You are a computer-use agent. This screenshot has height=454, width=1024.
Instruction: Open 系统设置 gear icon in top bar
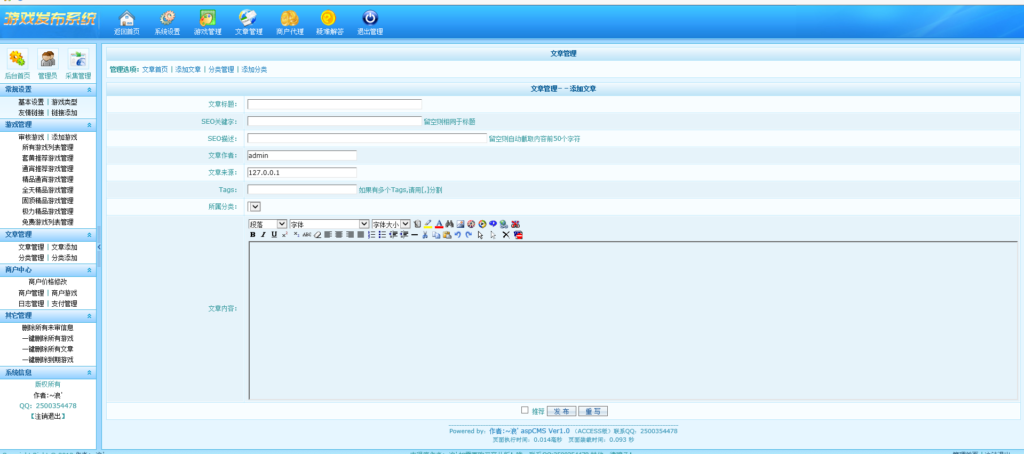[x=167, y=20]
